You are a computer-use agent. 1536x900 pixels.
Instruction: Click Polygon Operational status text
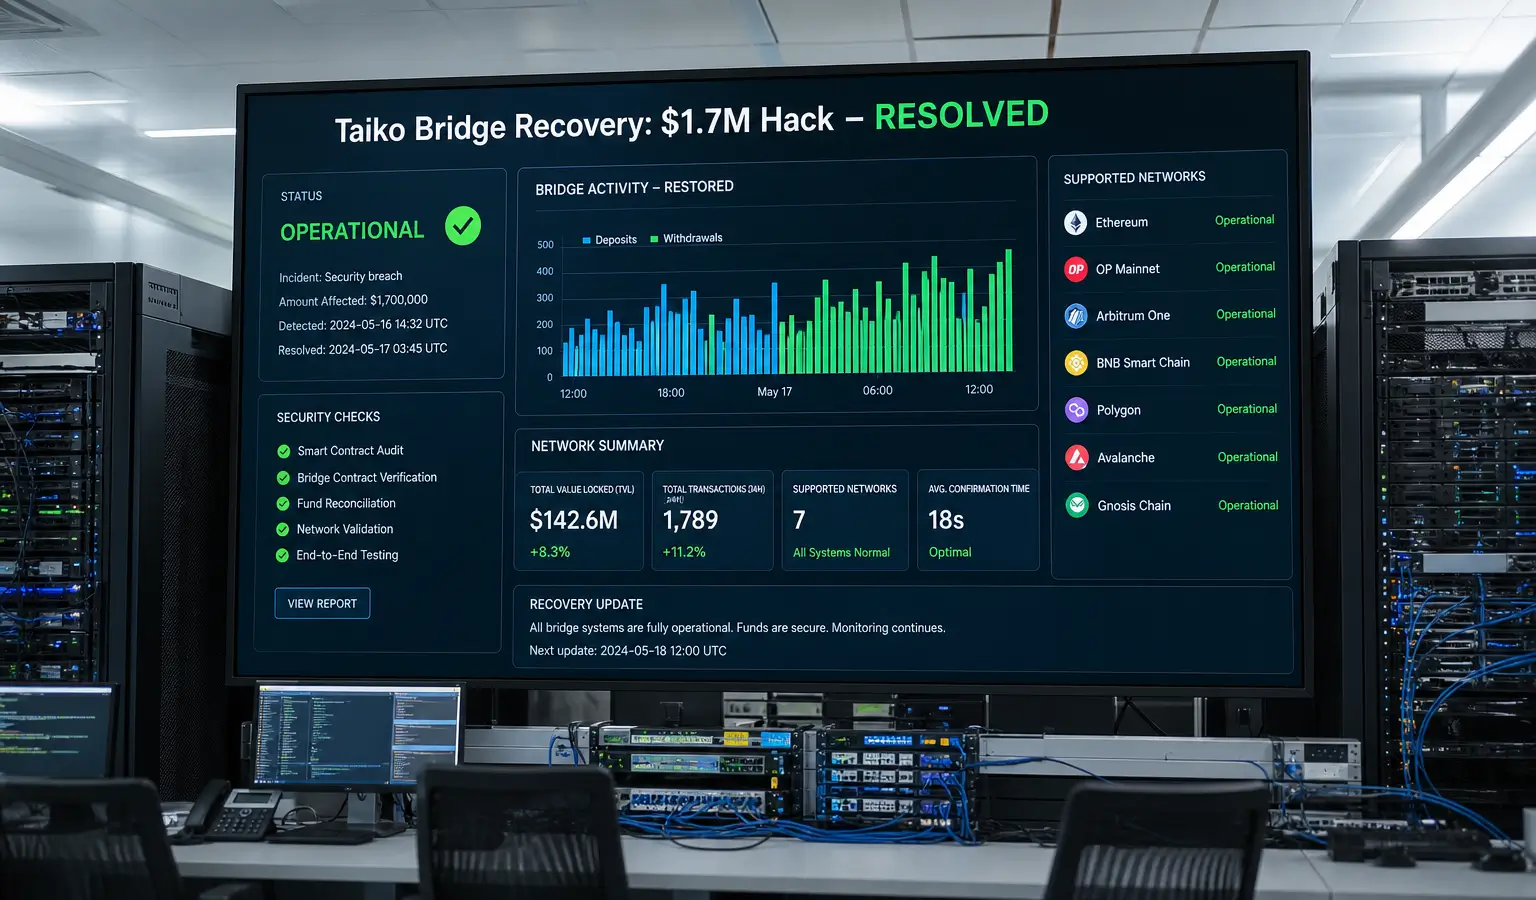pos(1247,409)
